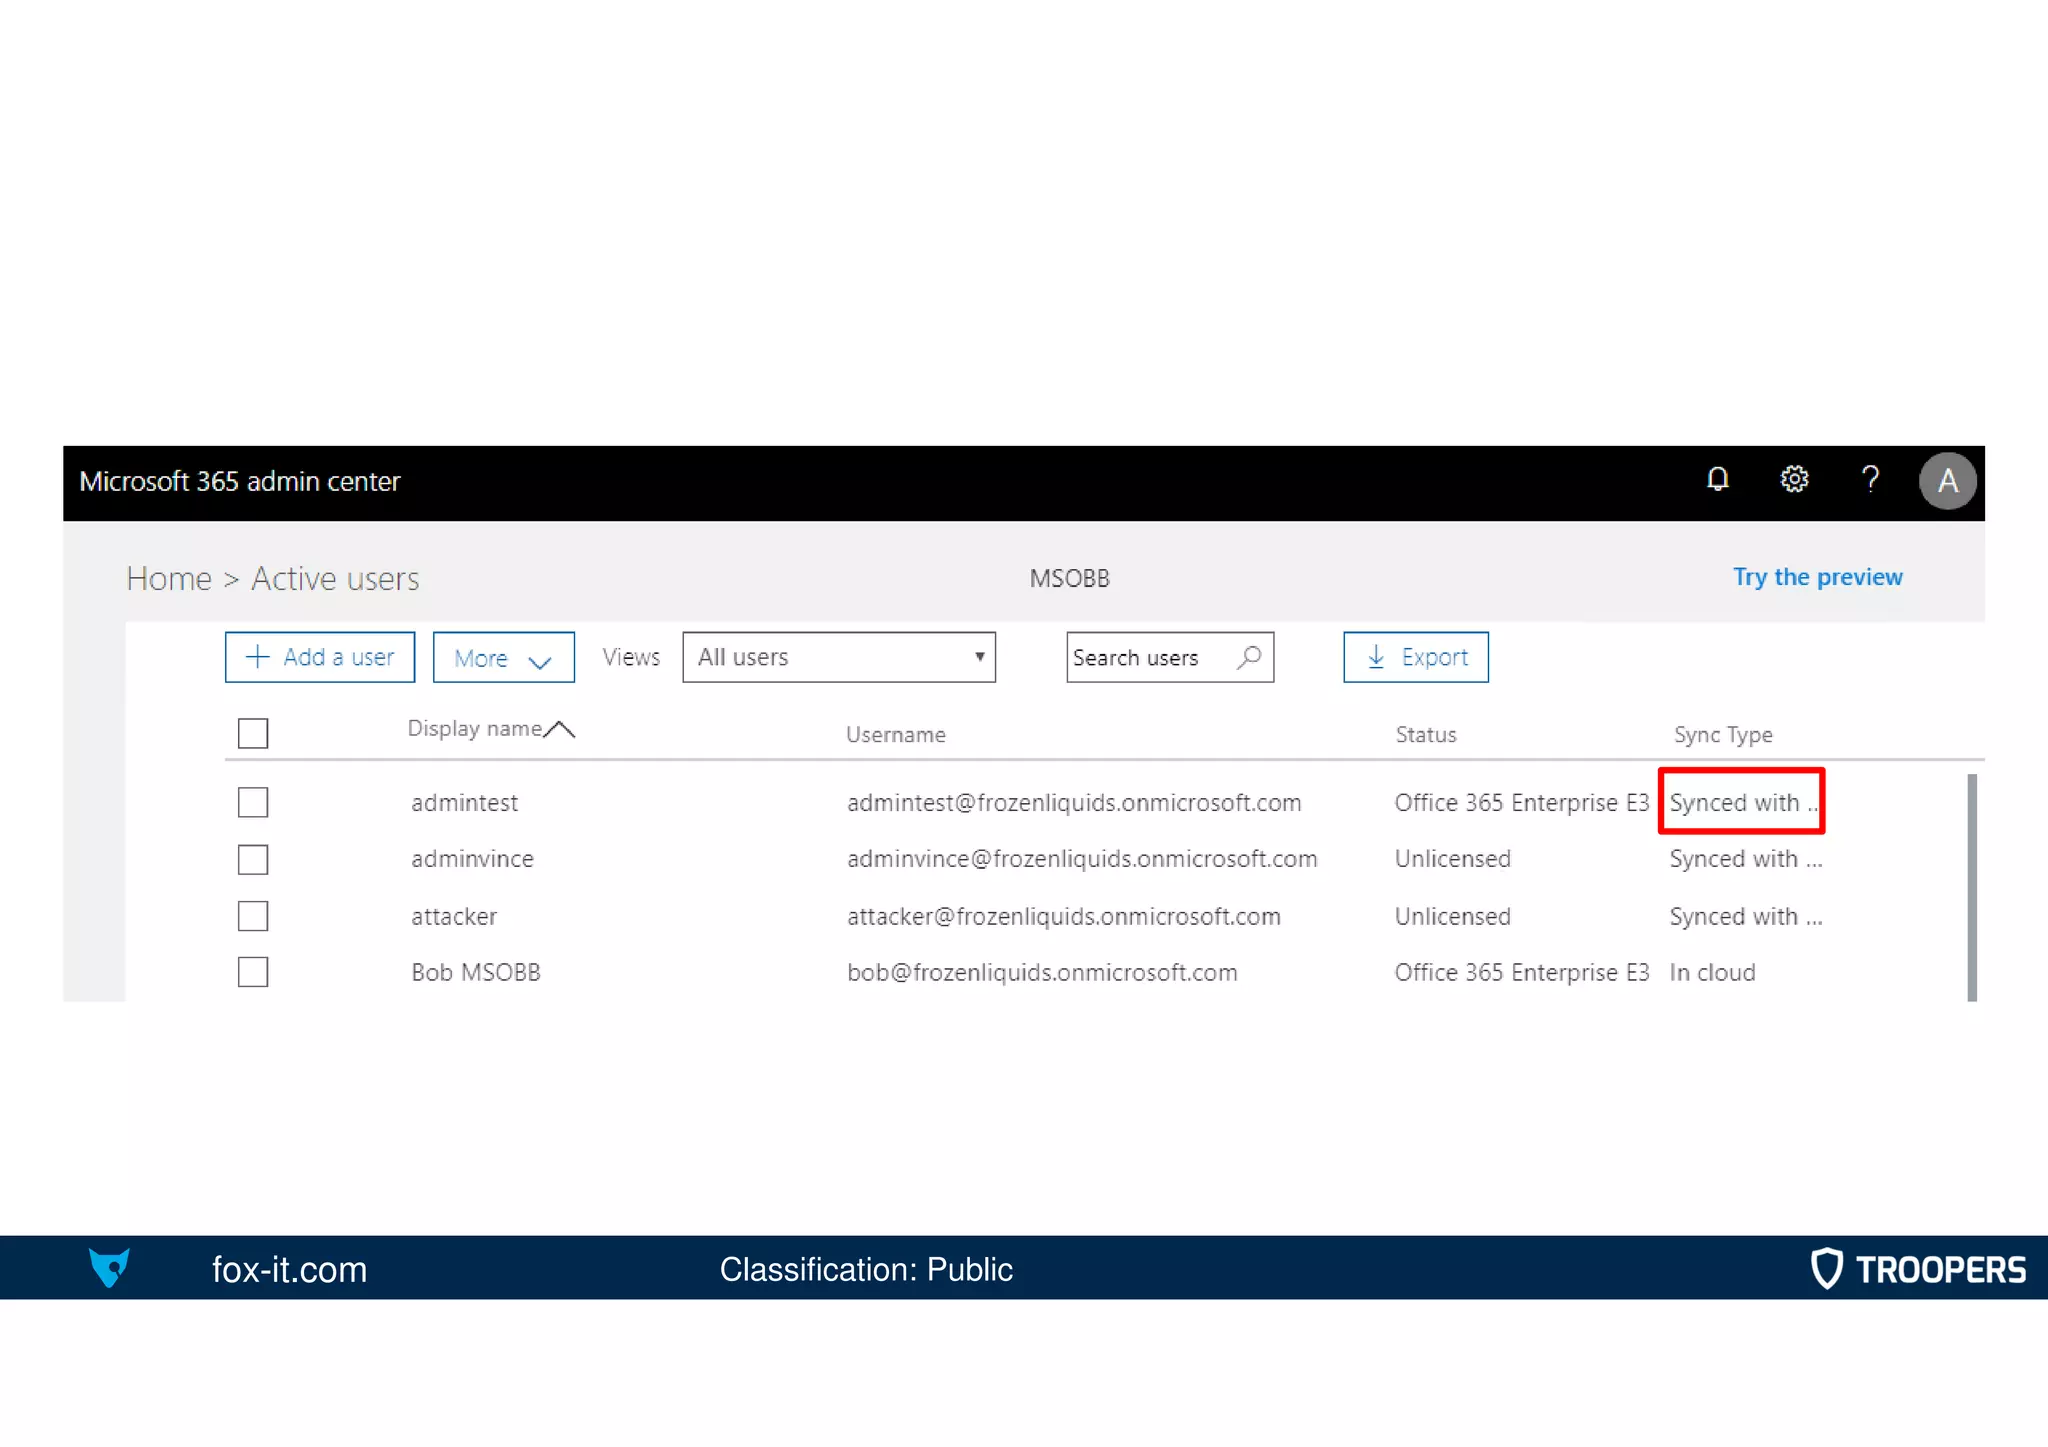Click the Display name sort arrow
The height and width of the screenshot is (1447, 2048).
click(560, 729)
